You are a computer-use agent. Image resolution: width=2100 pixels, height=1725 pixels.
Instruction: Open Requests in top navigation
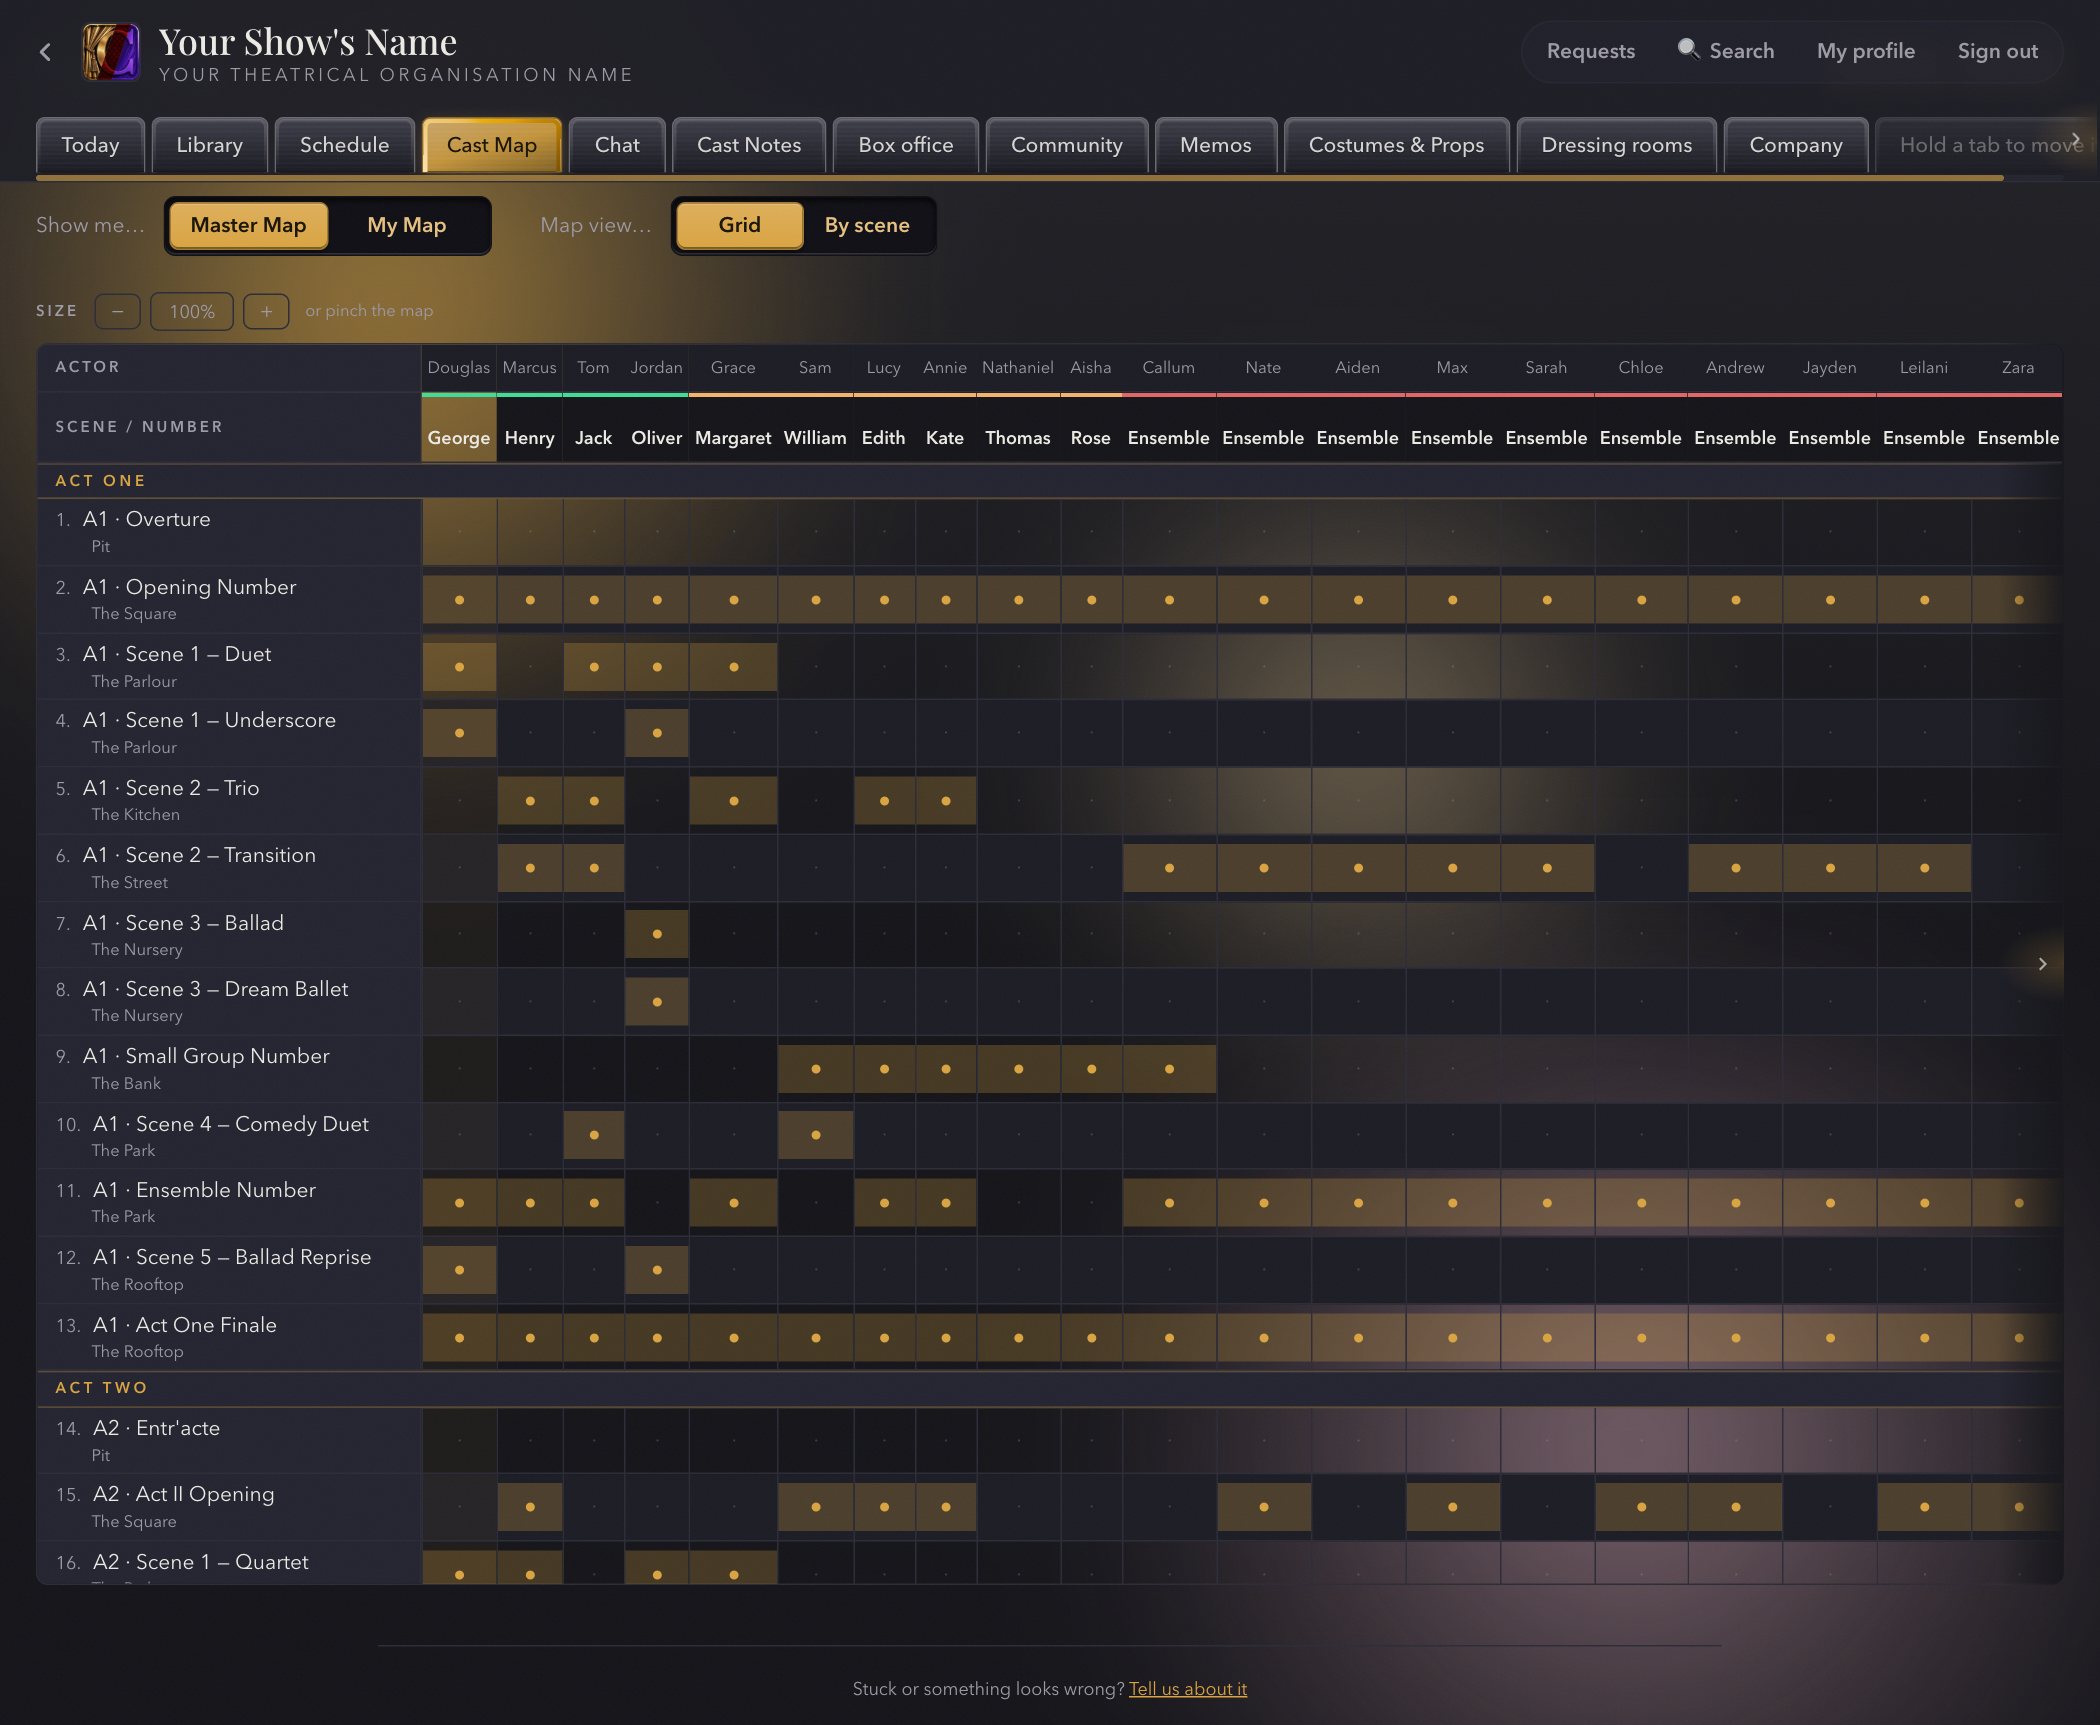coord(1590,51)
